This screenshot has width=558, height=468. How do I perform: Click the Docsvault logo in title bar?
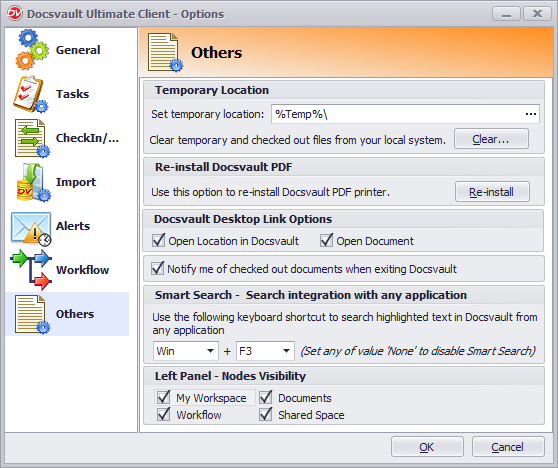click(x=15, y=14)
